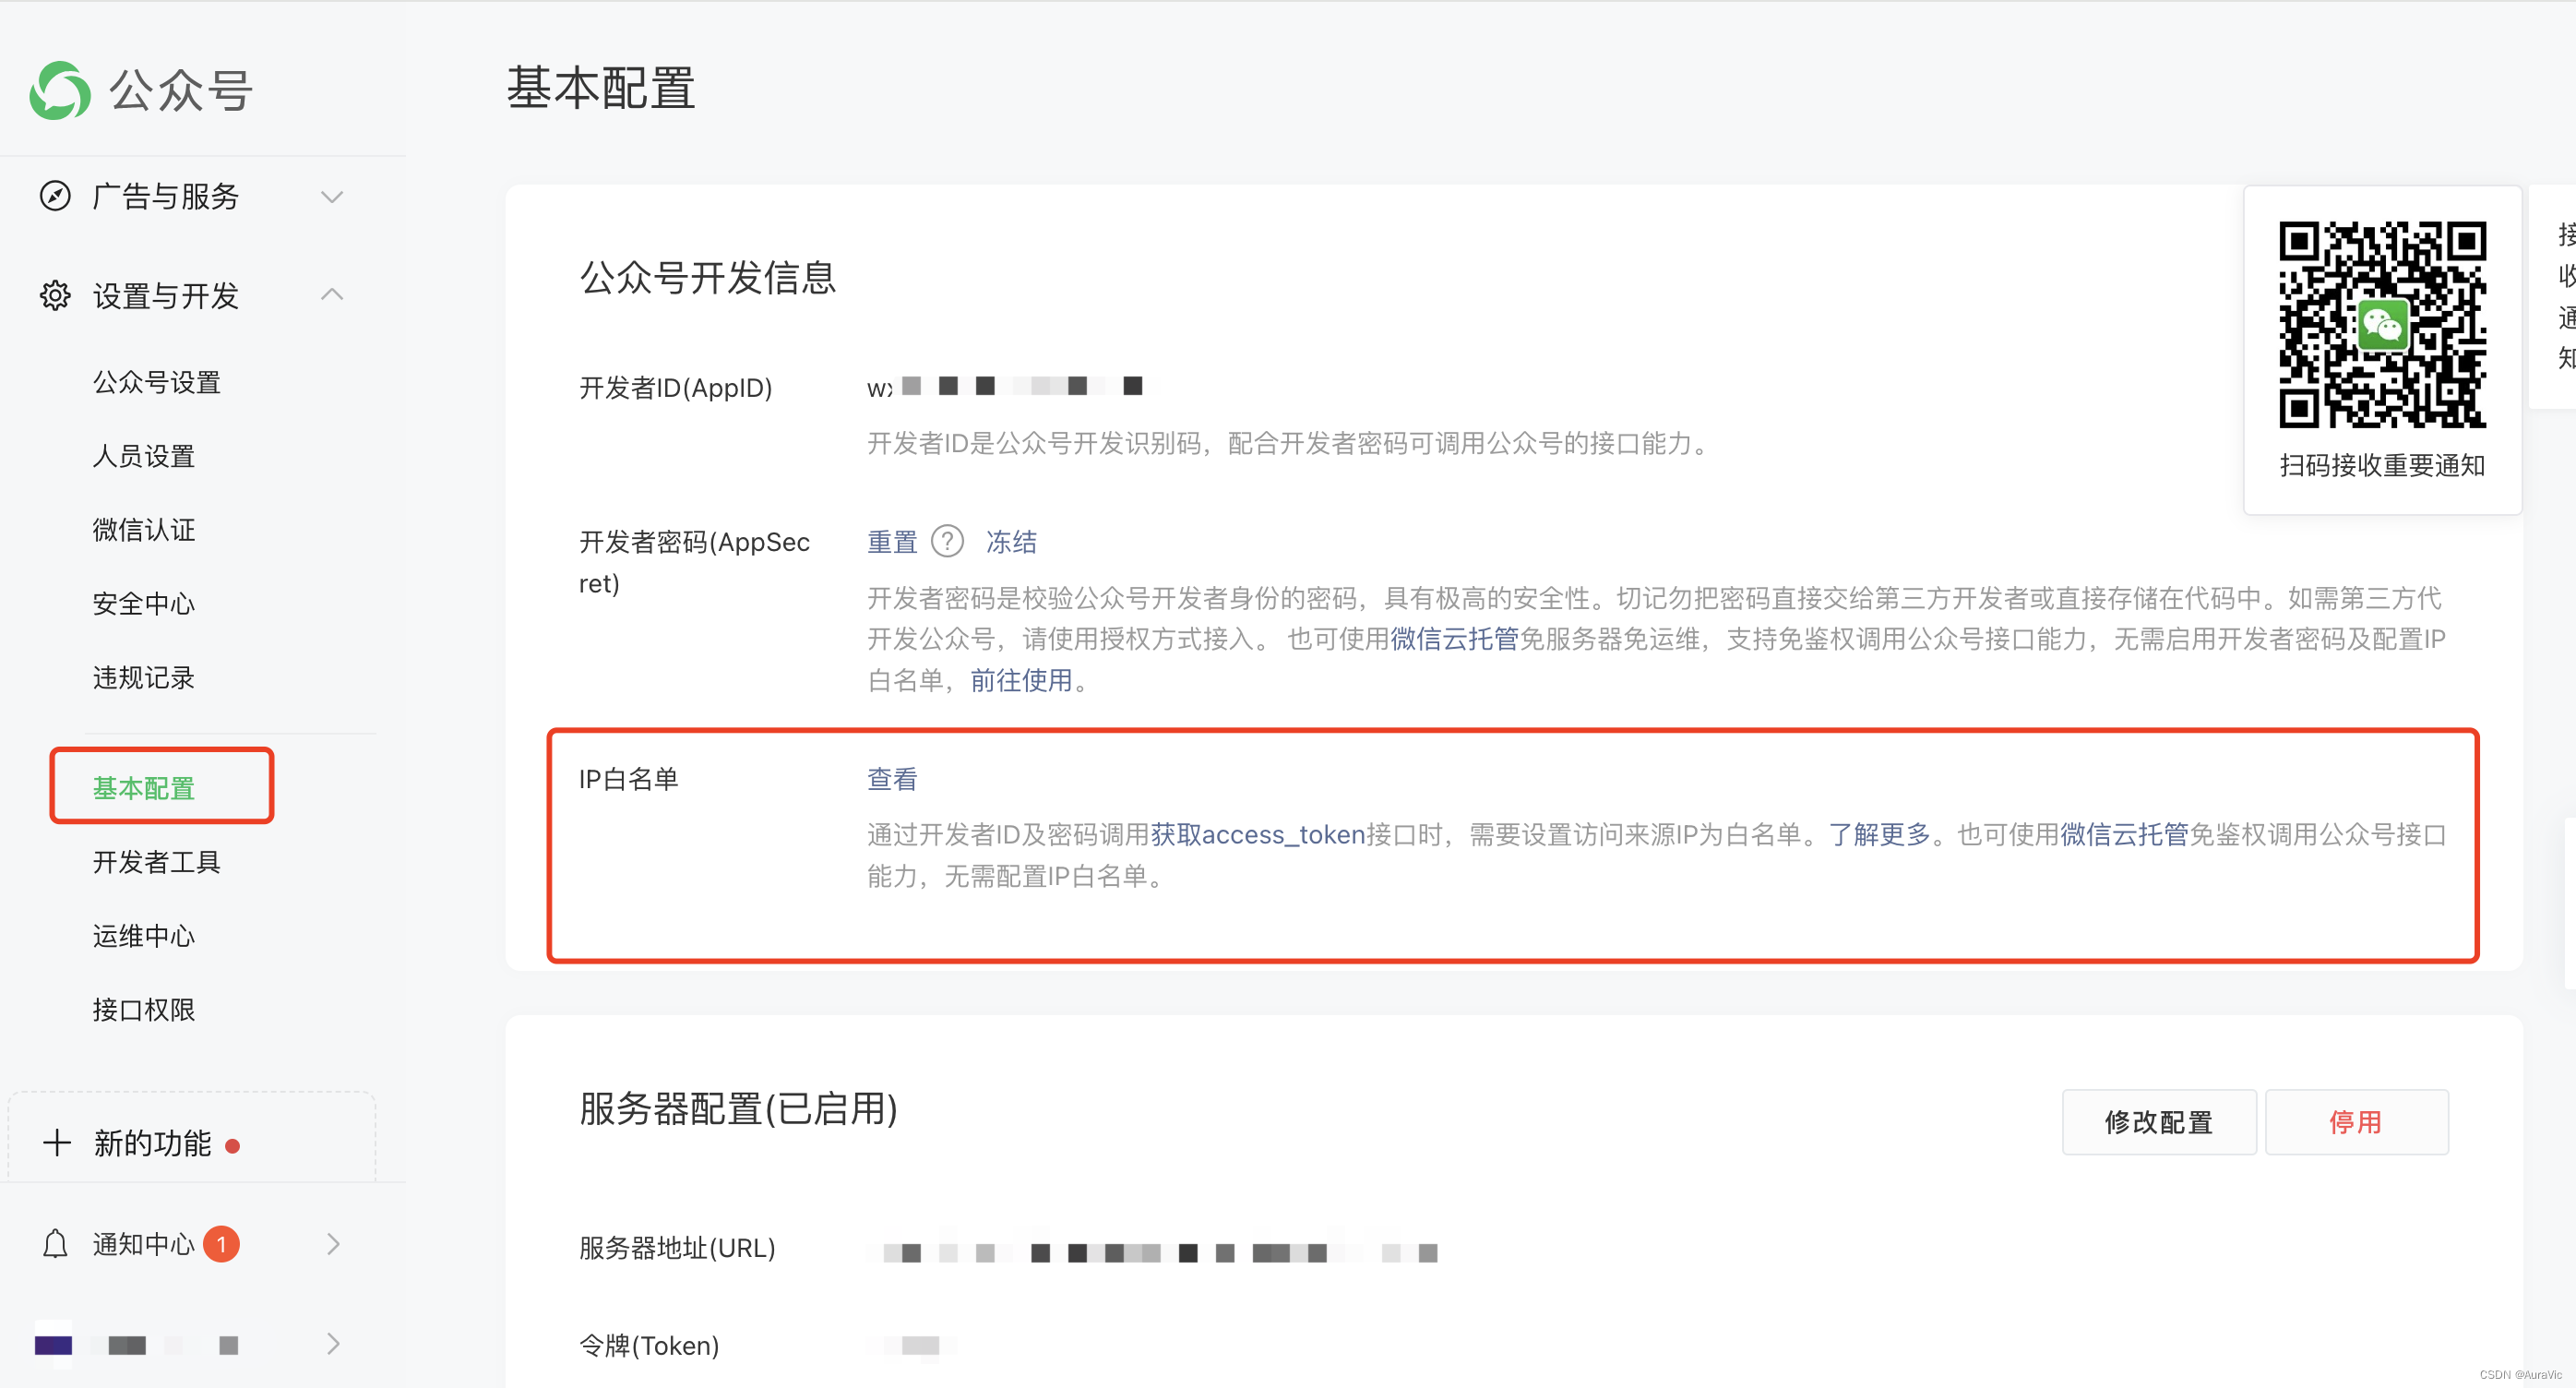Click the 公众号 green logo icon

pos(60,91)
